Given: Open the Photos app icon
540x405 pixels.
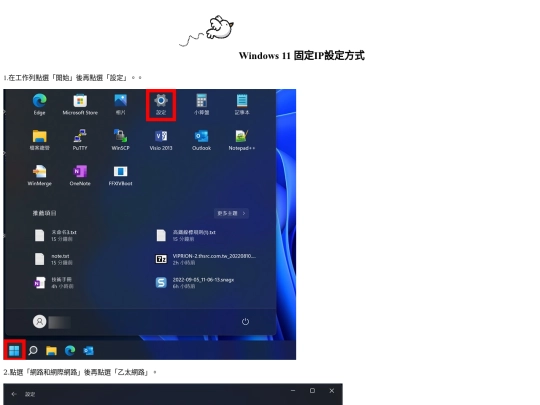Looking at the screenshot, I should tap(121, 104).
